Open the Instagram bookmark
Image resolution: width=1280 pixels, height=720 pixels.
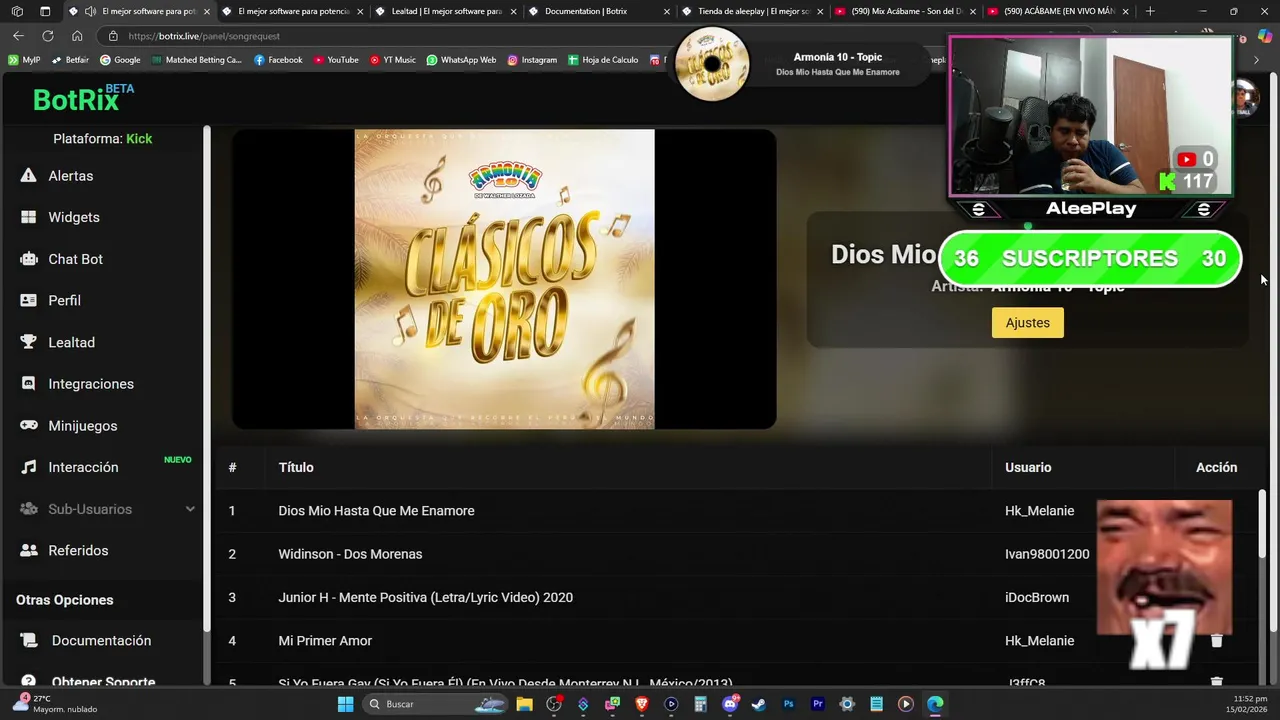pyautogui.click(x=532, y=60)
